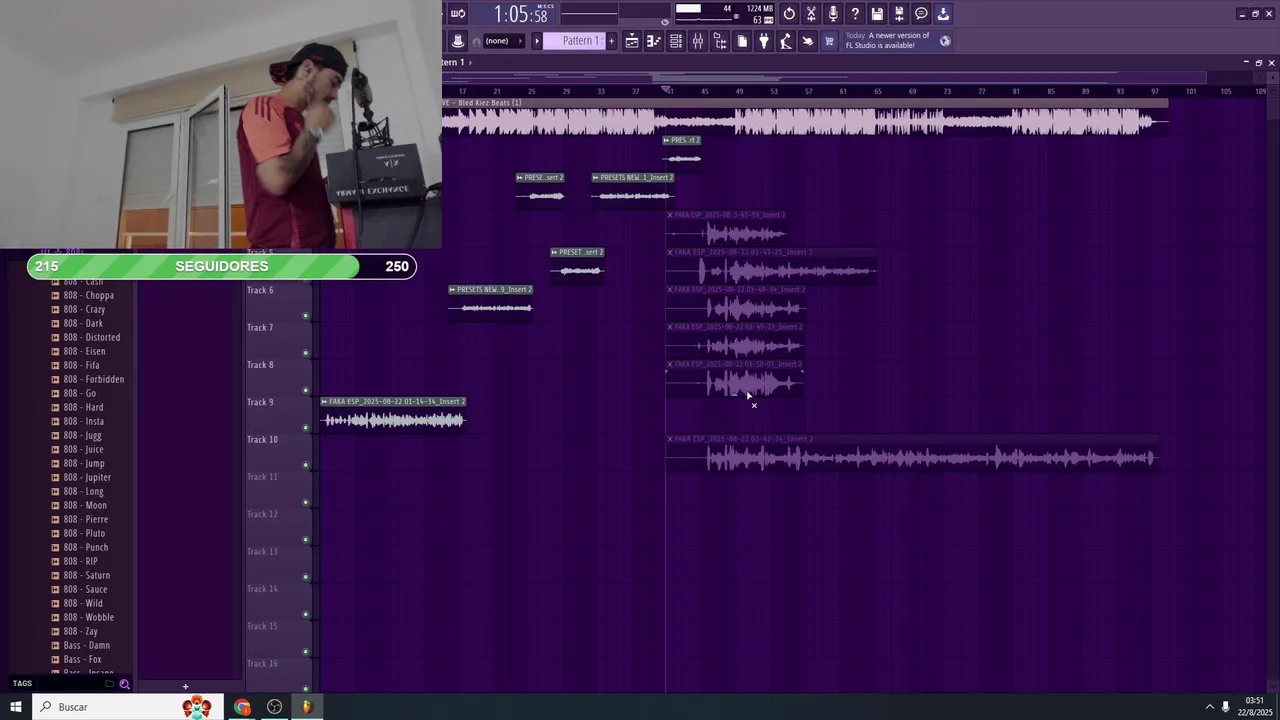Click the microphone one-click recording icon
Image resolution: width=1280 pixels, height=720 pixels.
(833, 14)
